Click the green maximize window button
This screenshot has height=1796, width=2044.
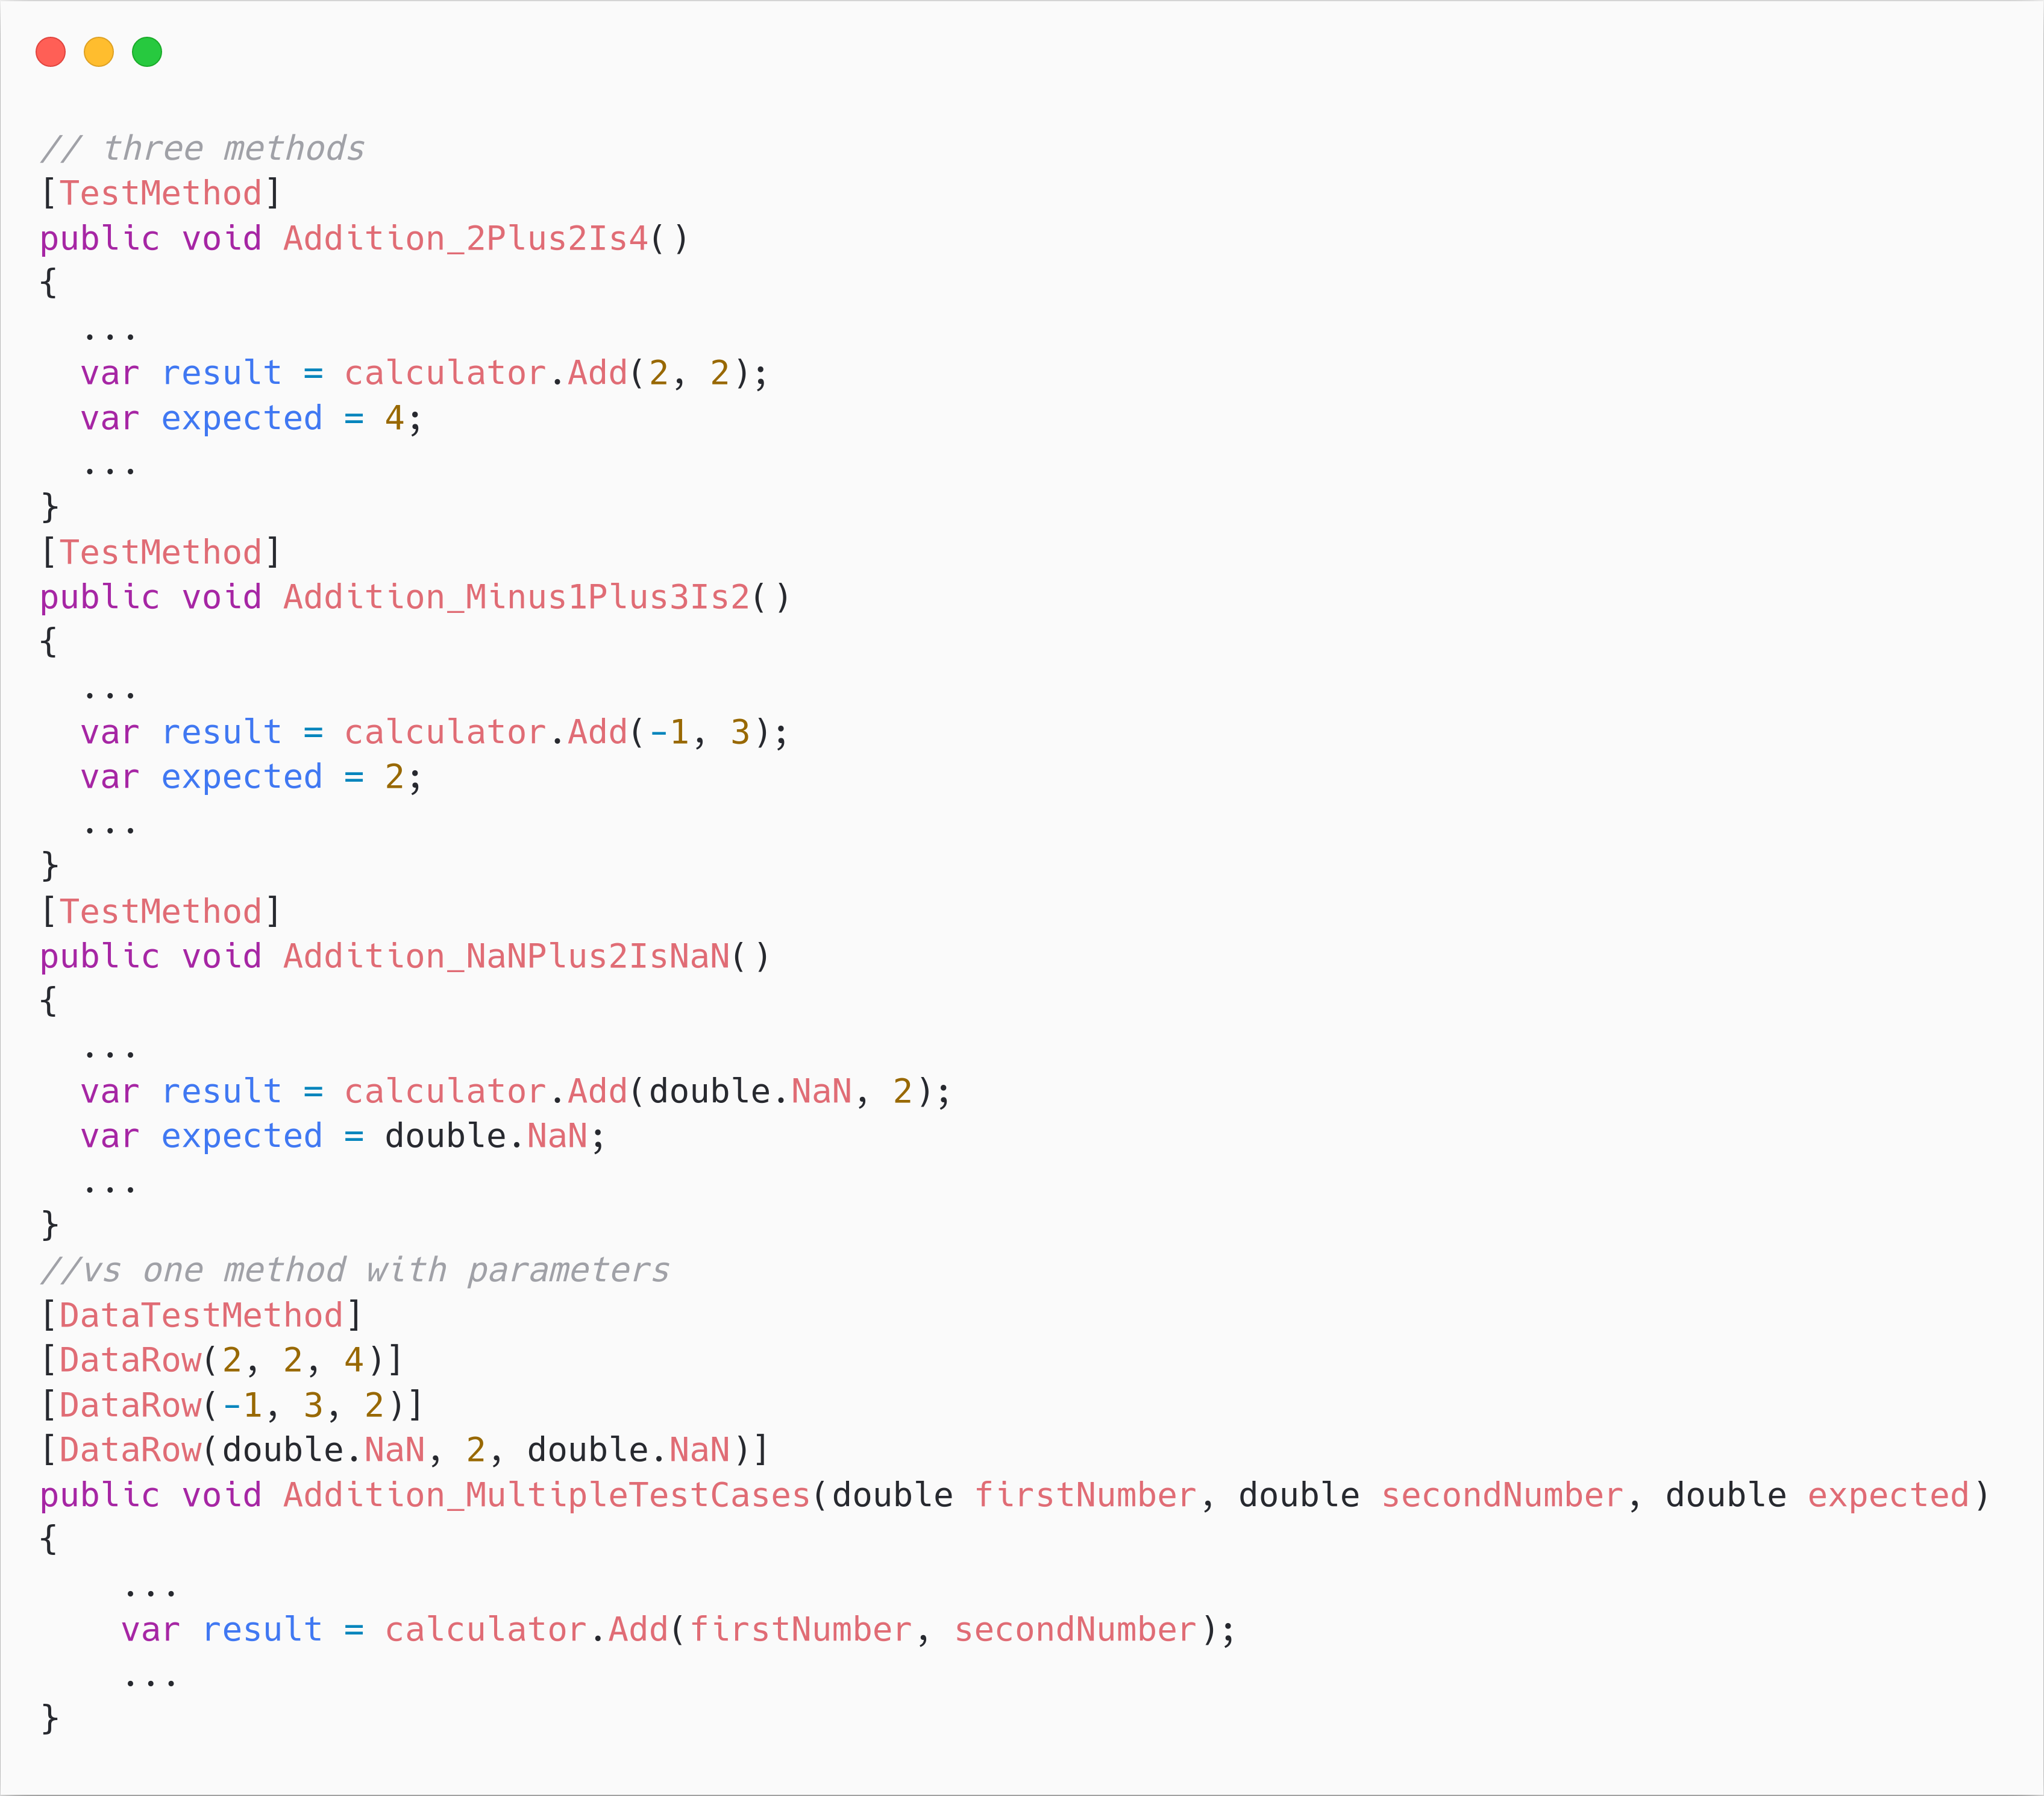coord(147,51)
